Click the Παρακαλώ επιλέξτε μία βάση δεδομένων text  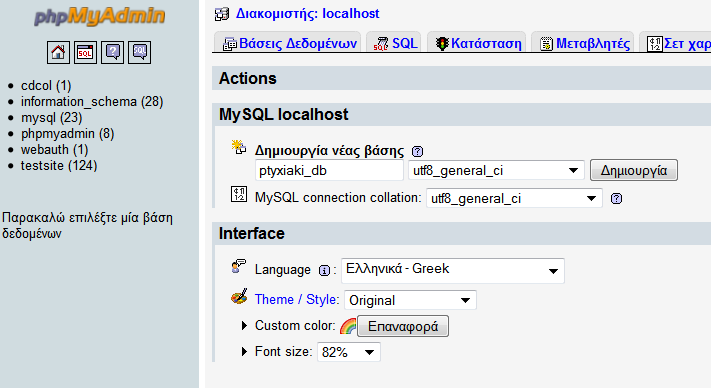tap(88, 226)
